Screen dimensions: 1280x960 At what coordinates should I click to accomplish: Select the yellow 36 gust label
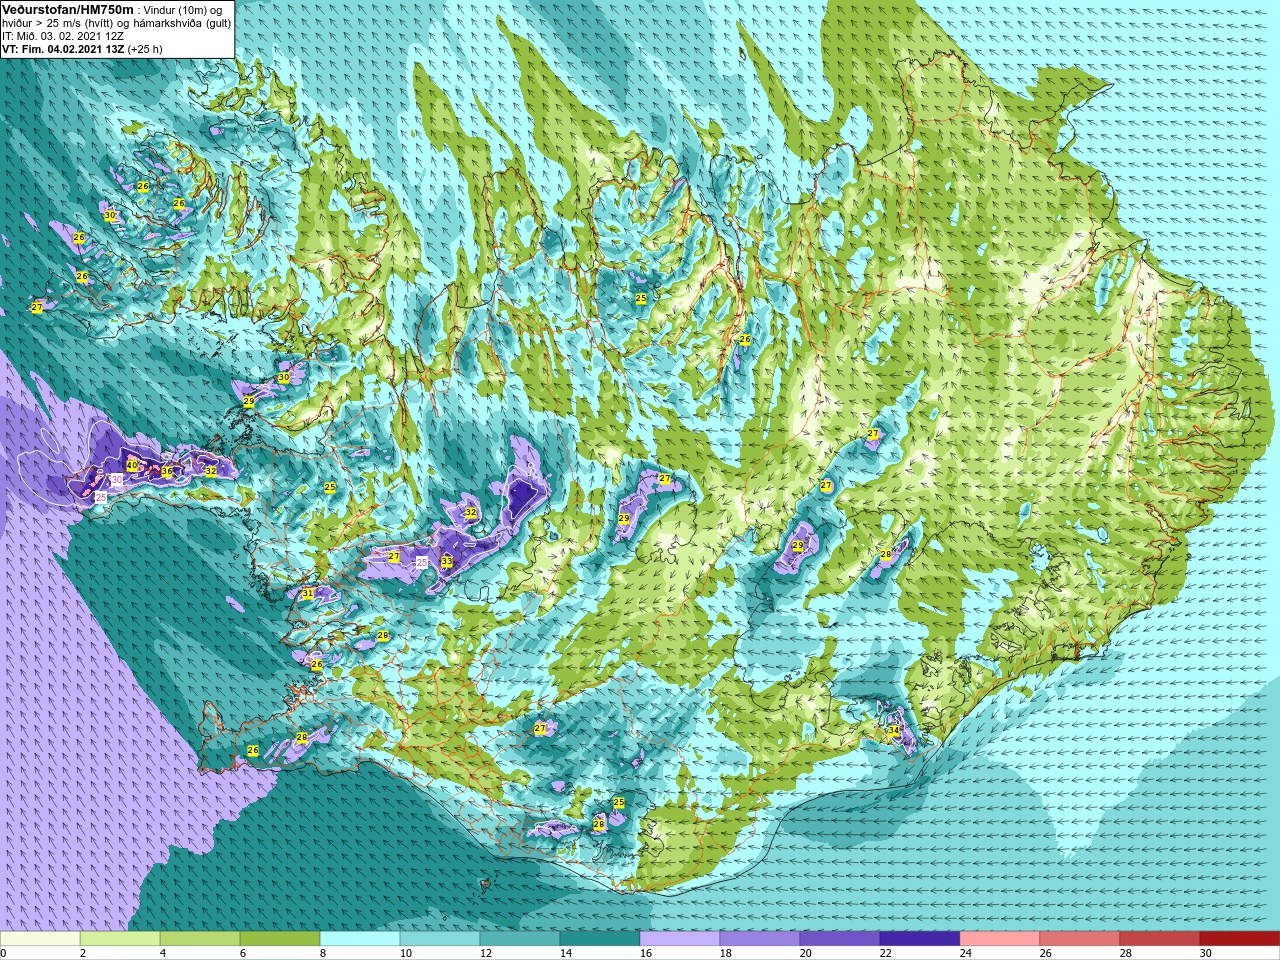(x=167, y=472)
